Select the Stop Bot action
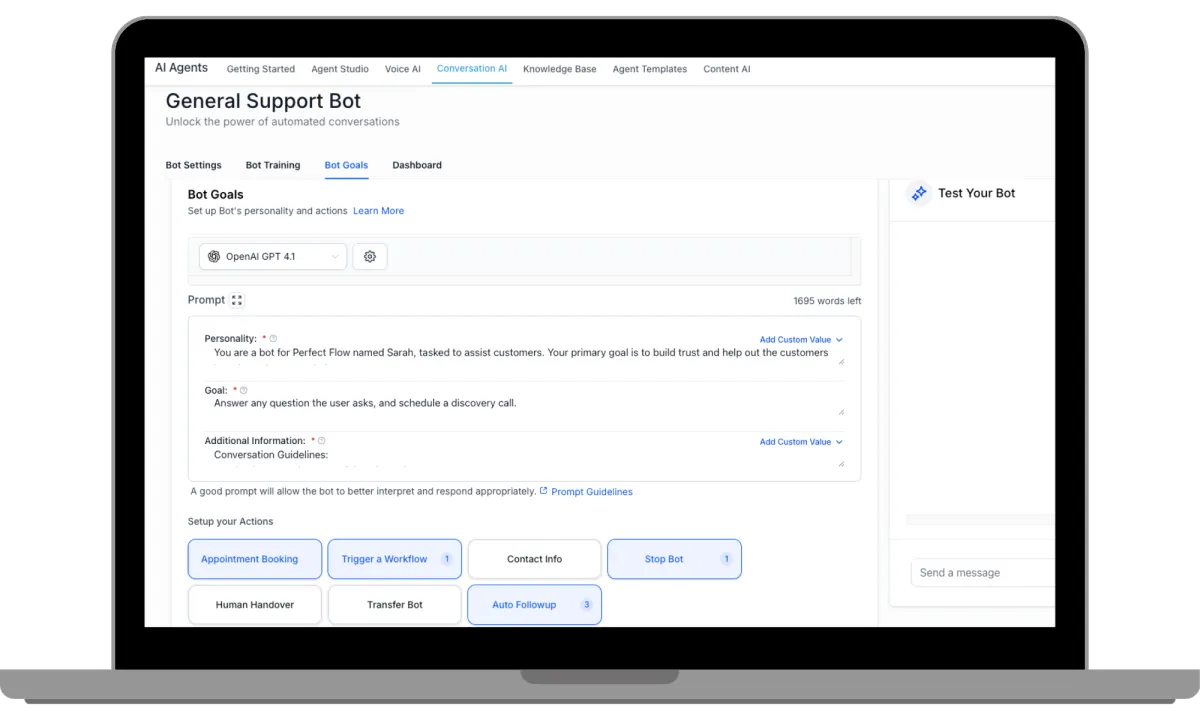The image size is (1200, 723). pyautogui.click(x=674, y=559)
